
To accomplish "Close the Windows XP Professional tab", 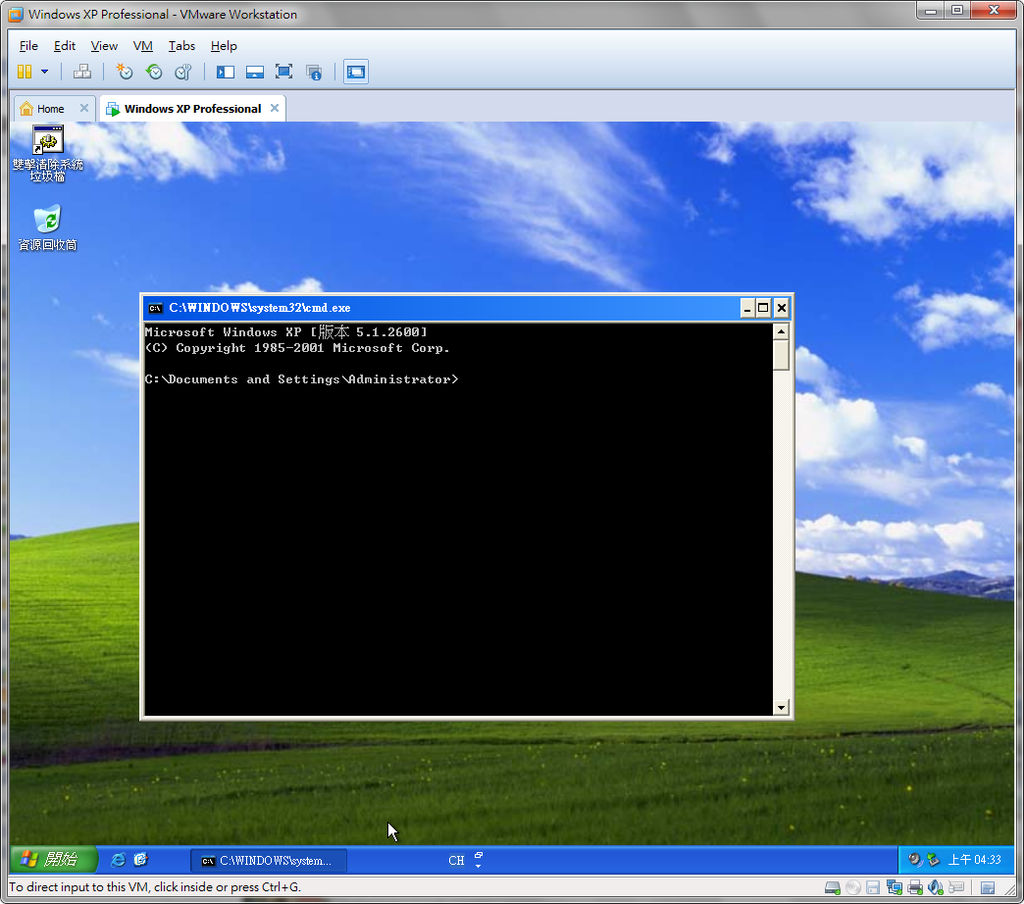I will point(275,108).
